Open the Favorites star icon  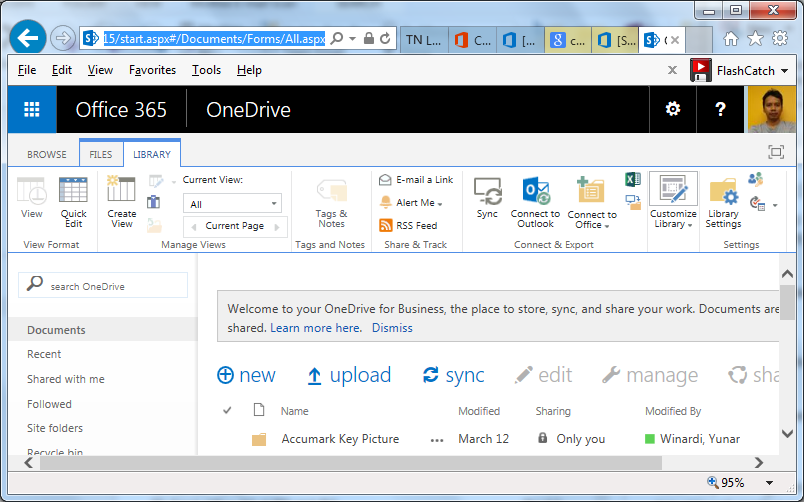[x=755, y=38]
